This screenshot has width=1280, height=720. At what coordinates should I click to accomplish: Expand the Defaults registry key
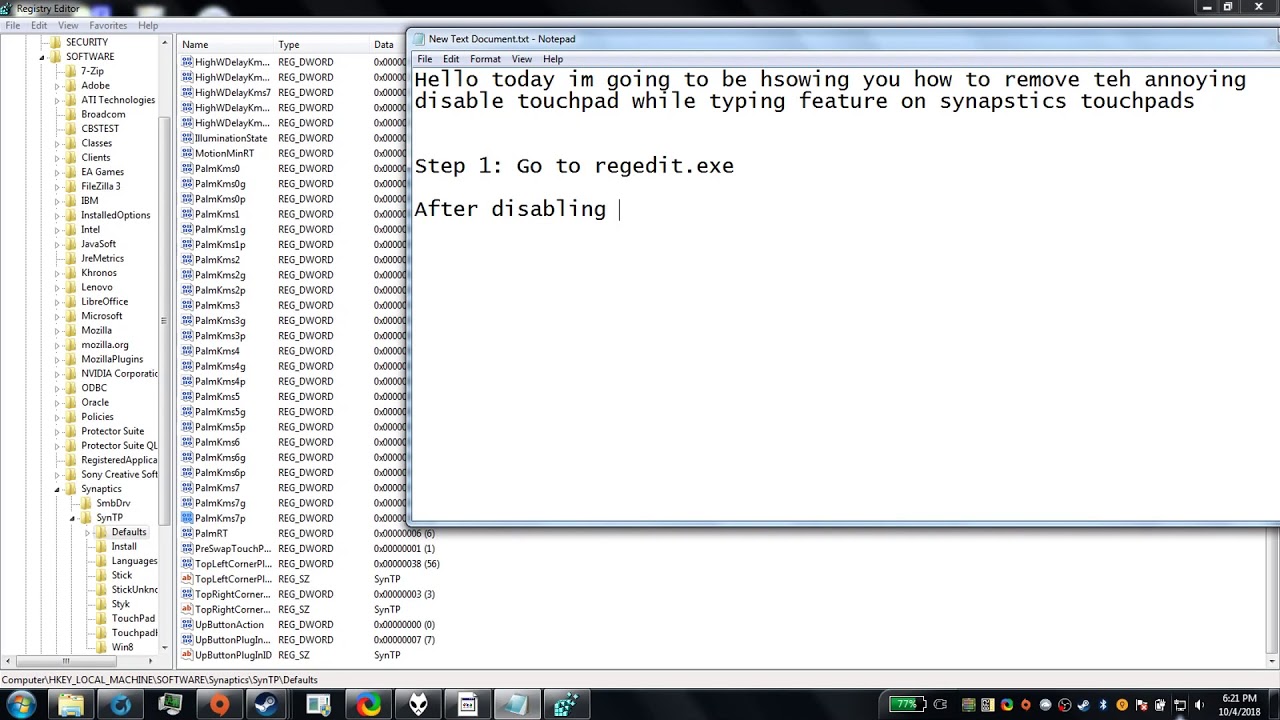click(87, 532)
